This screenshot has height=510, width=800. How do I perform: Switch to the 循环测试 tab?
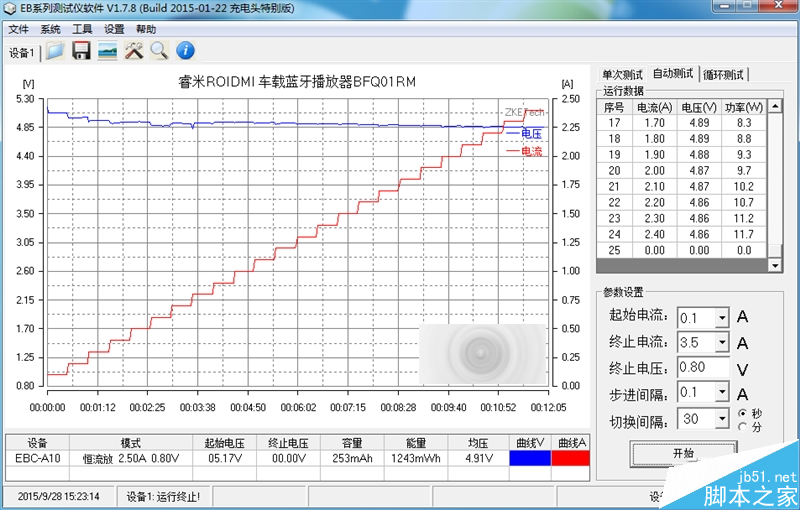pos(723,74)
